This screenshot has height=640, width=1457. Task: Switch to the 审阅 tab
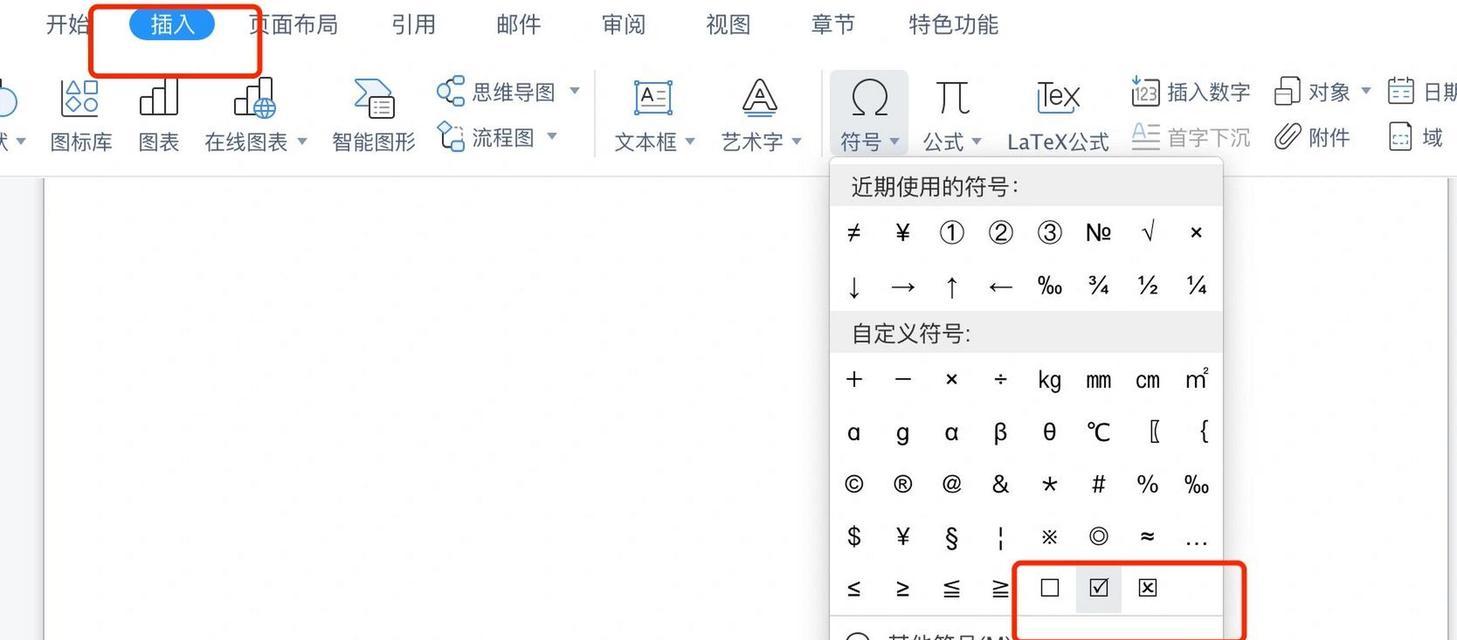(624, 25)
